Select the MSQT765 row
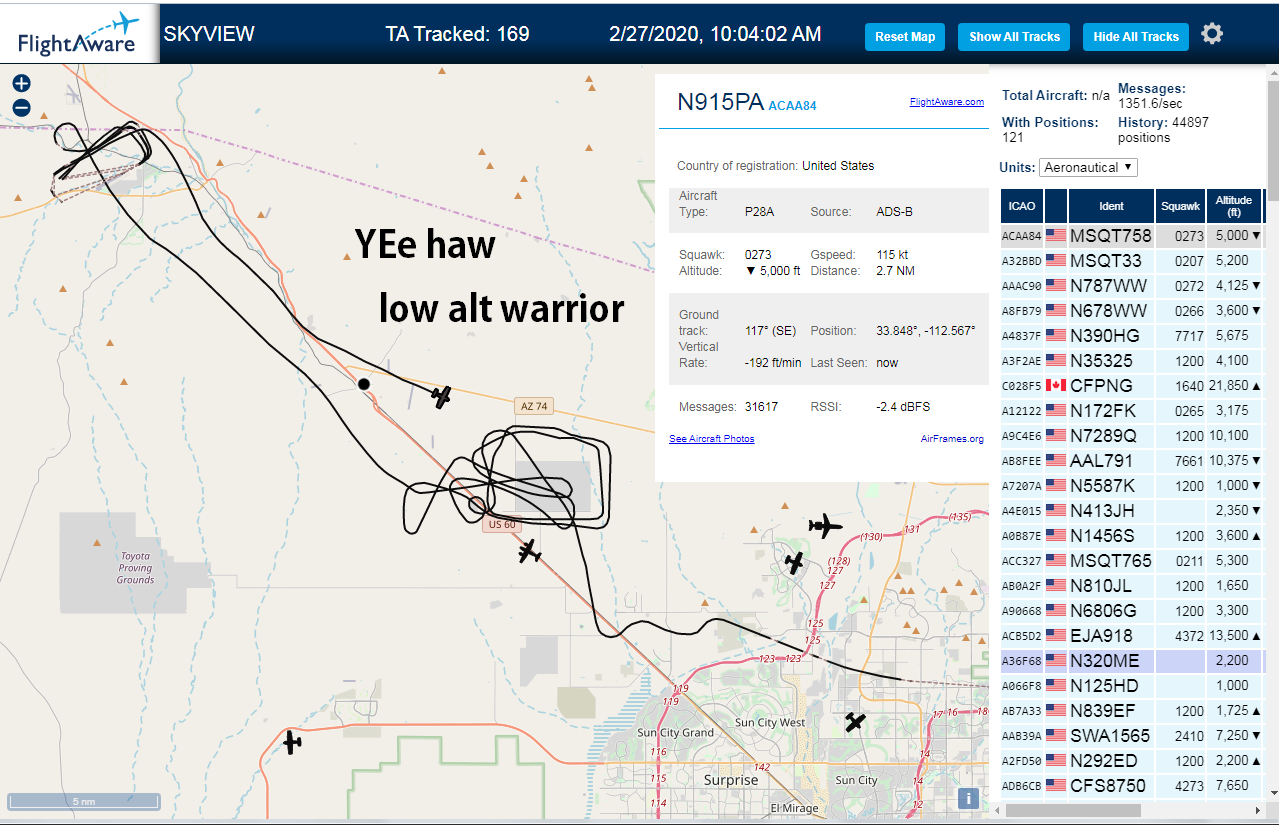1279x825 pixels. click(1131, 561)
